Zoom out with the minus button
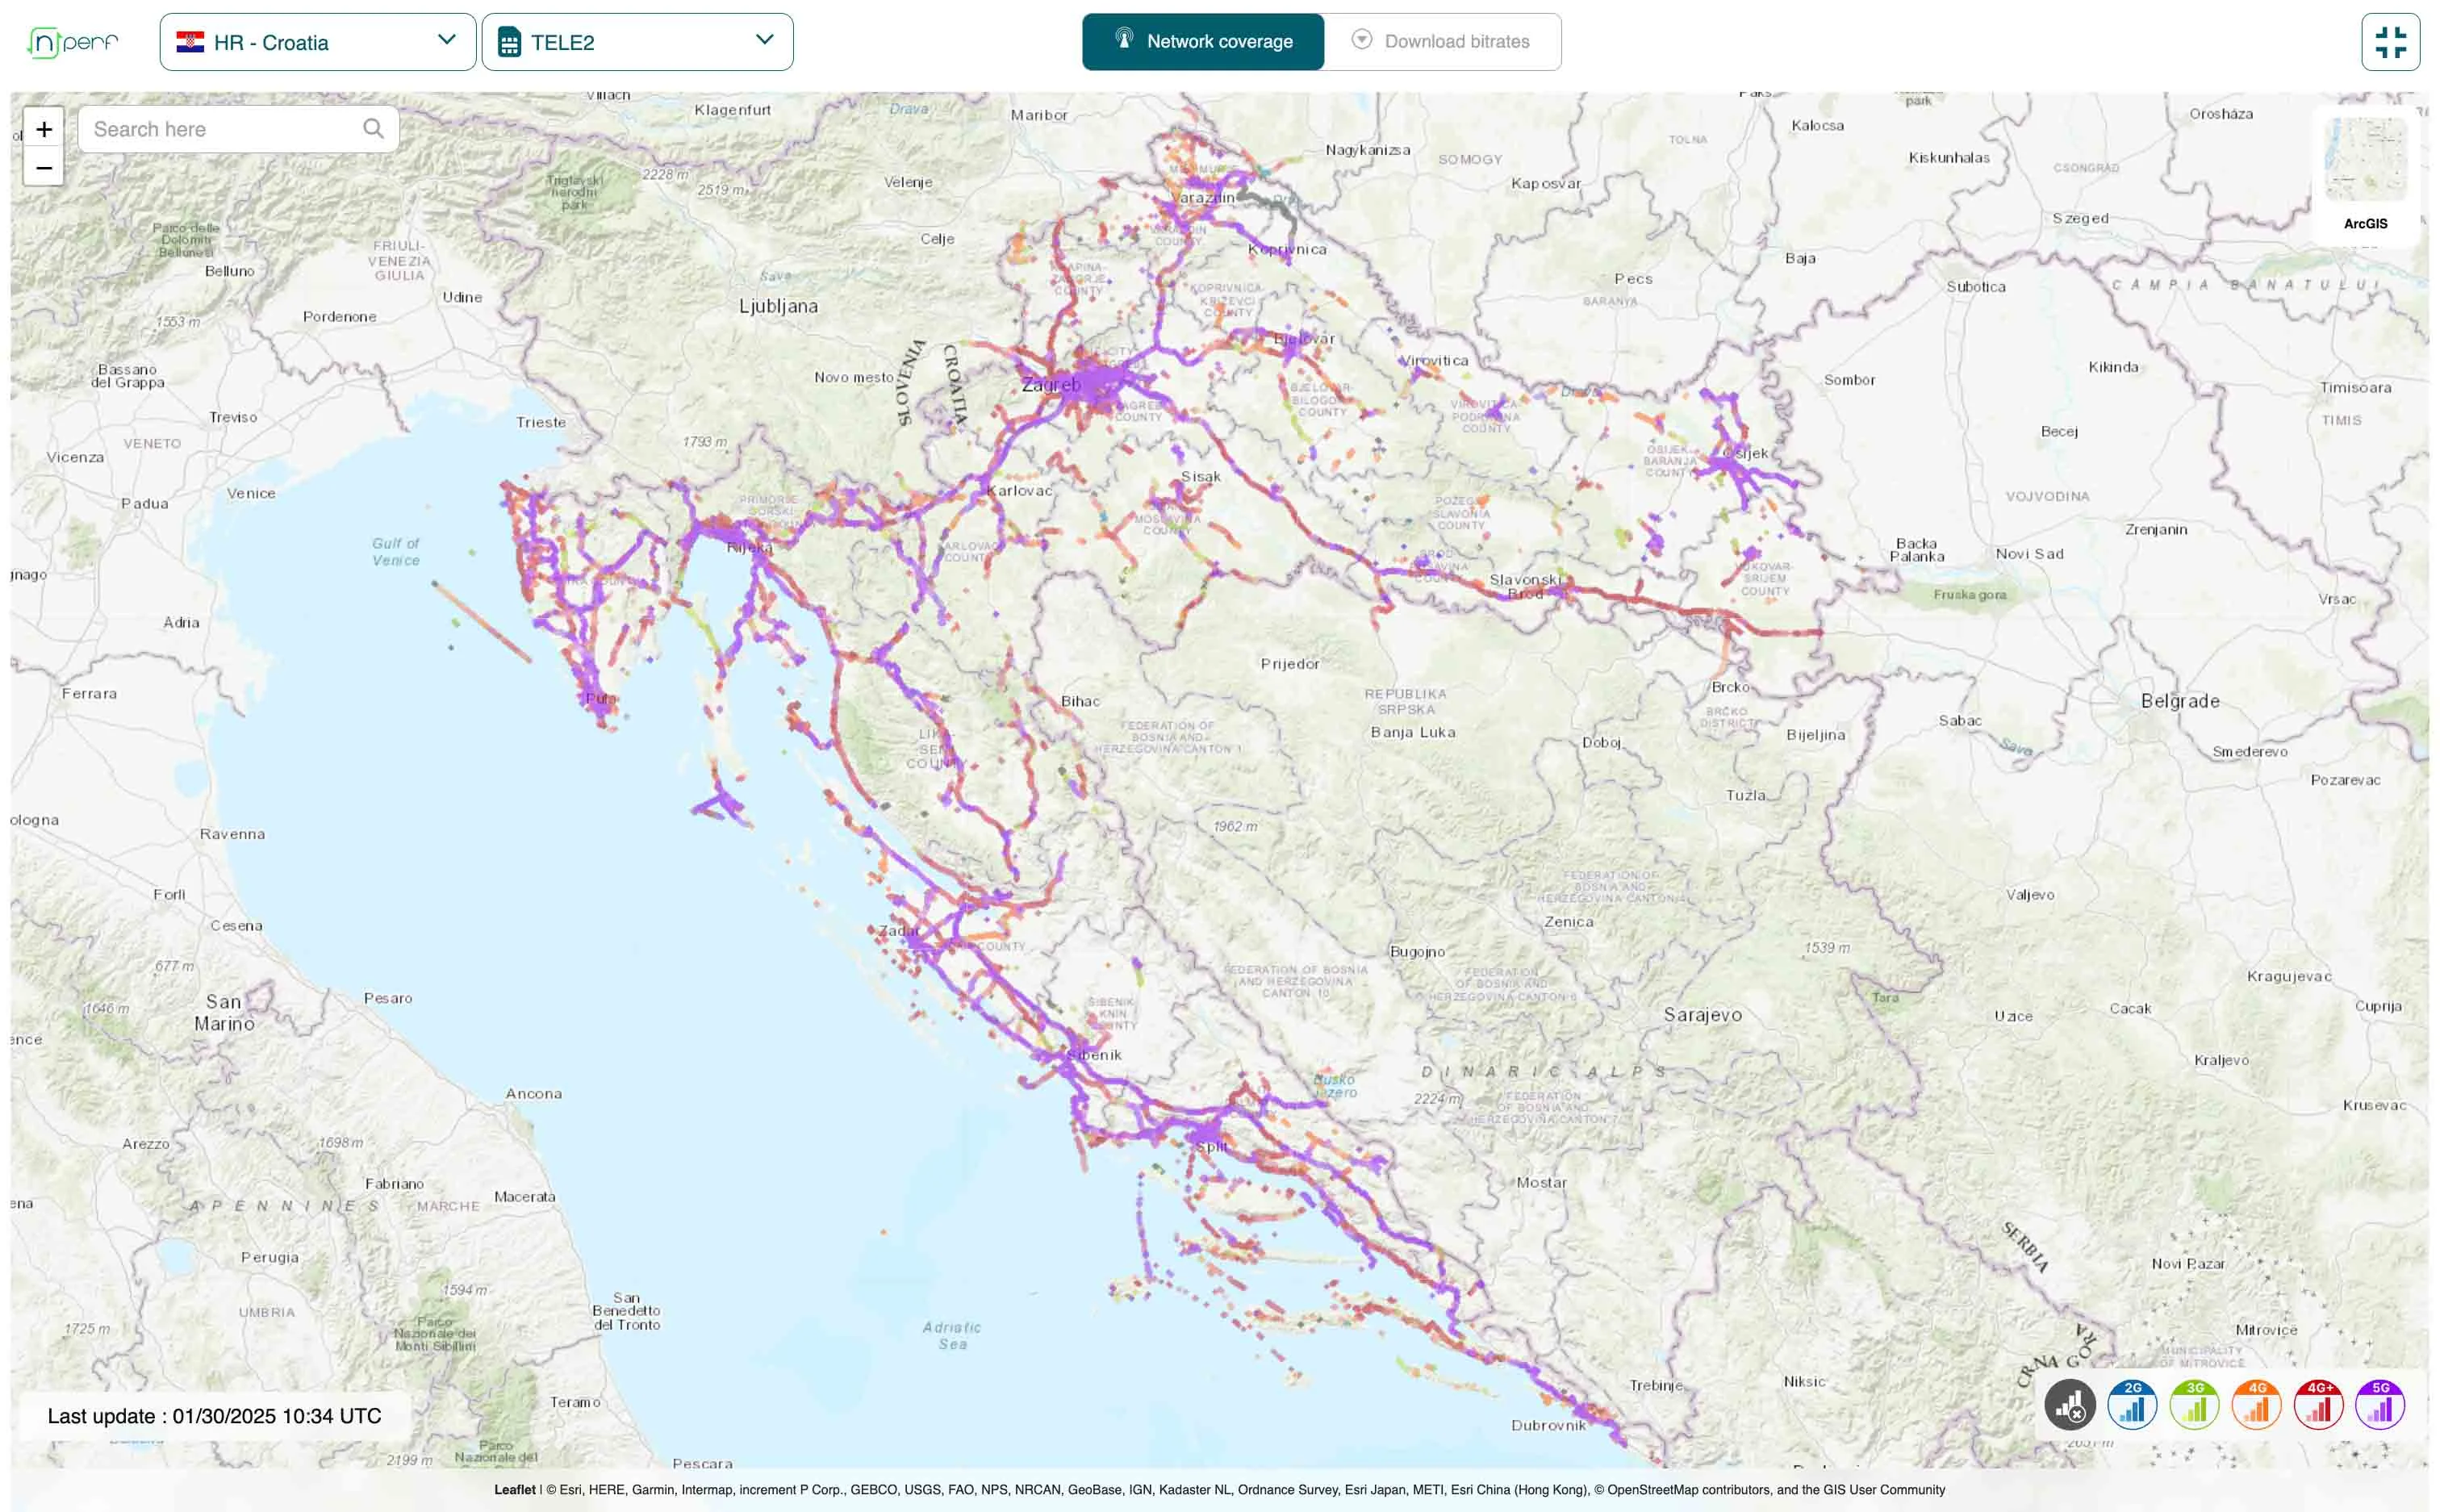Viewport: 2440px width, 1512px height. click(x=44, y=167)
